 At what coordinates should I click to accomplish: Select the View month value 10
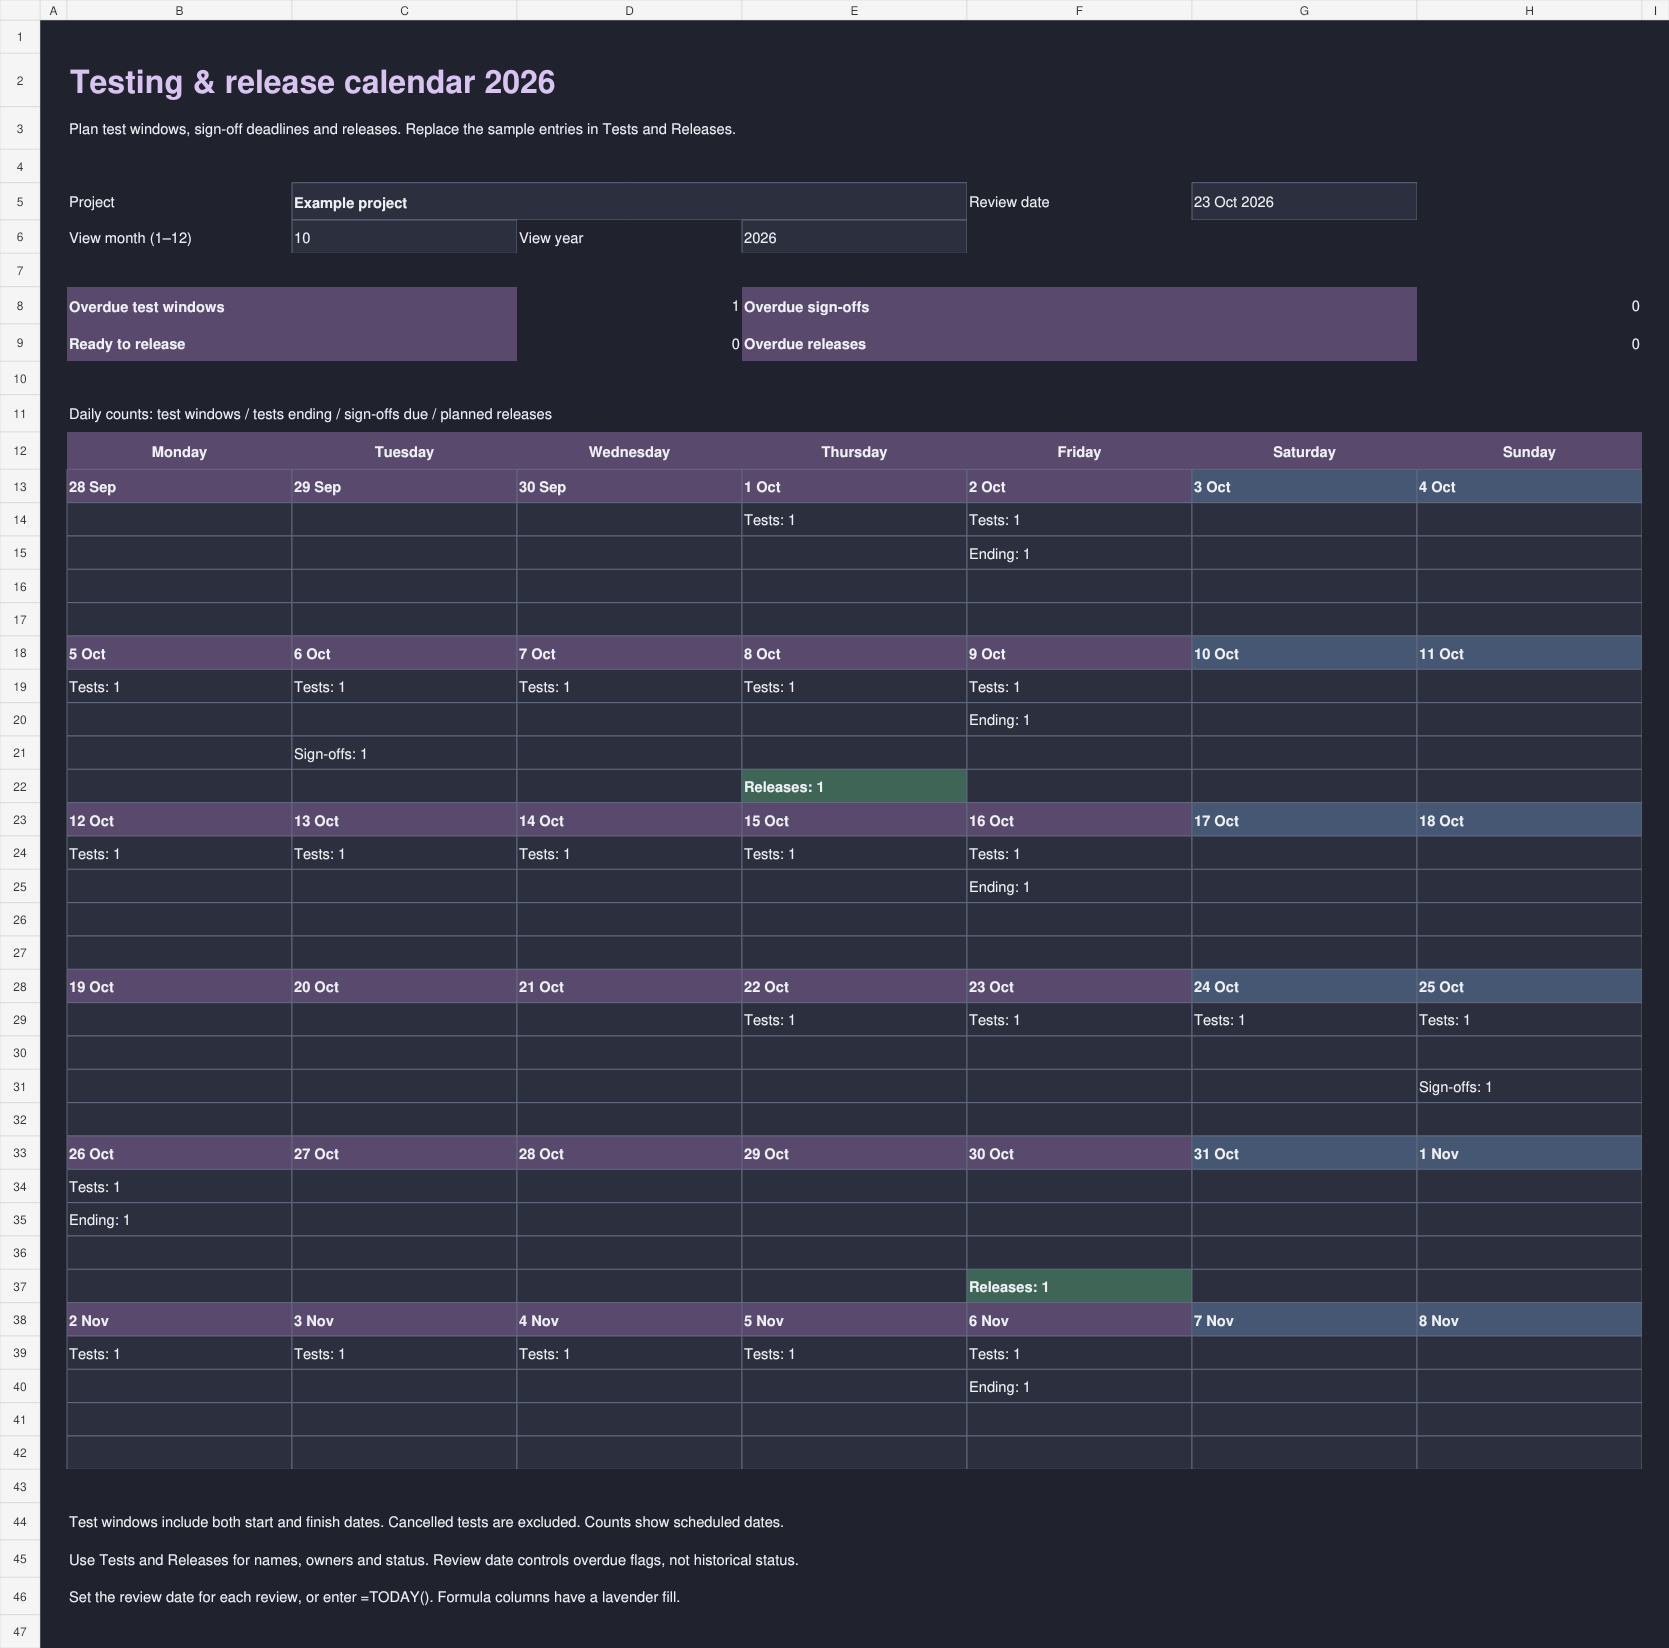tap(404, 238)
